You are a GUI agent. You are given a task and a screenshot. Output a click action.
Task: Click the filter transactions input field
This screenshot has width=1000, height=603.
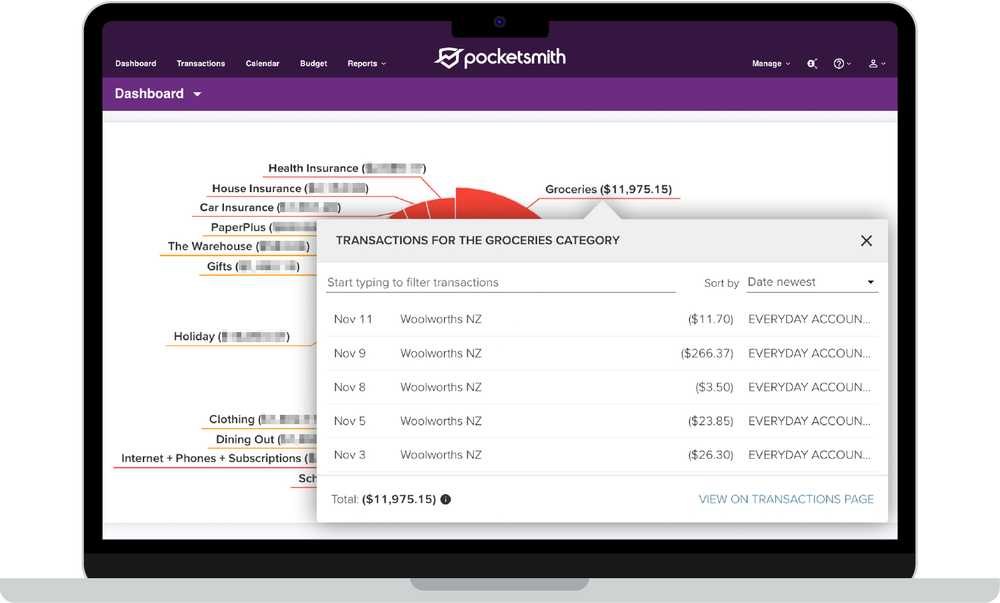(501, 282)
